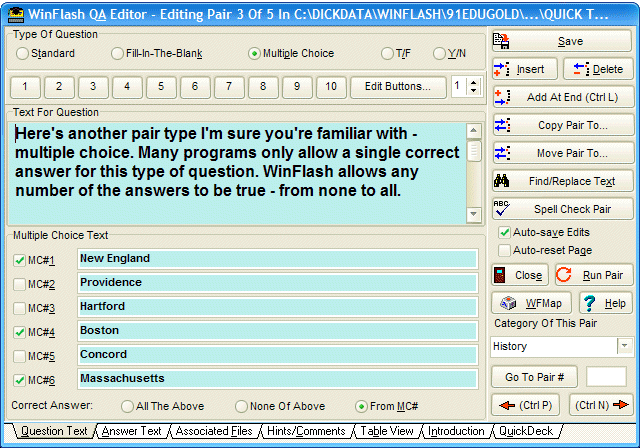Check the MC#5 checkbox
Viewport: 640px width, 448px height.
coord(19,356)
